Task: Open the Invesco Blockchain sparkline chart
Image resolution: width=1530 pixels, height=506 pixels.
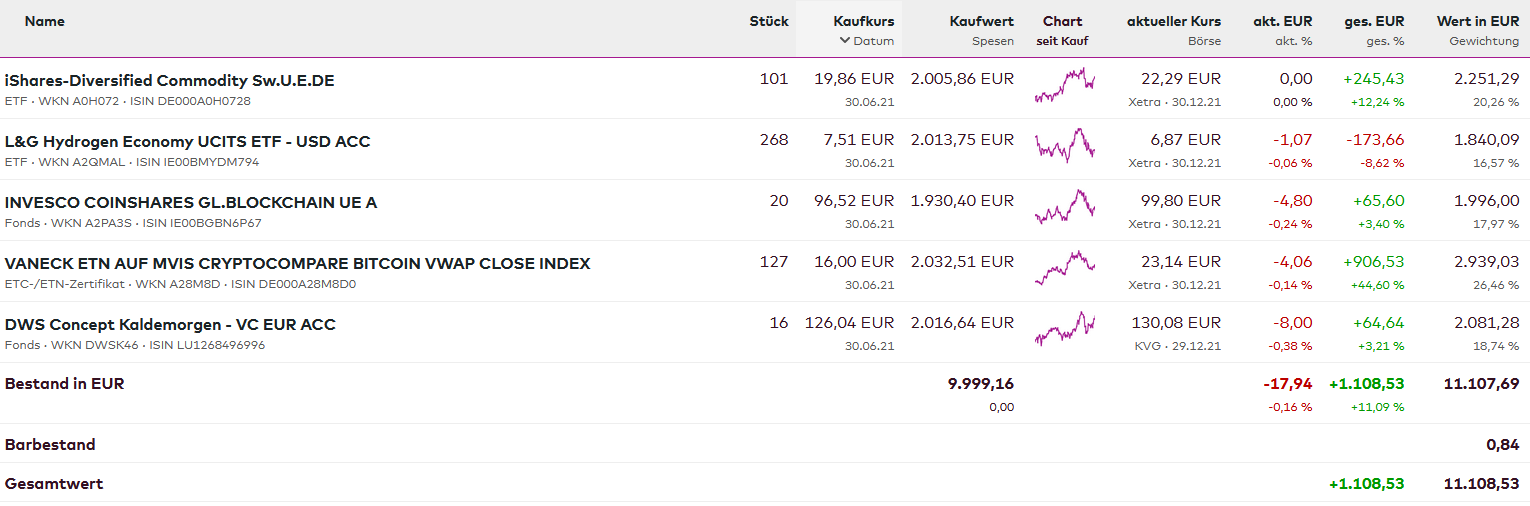Action: point(1064,208)
